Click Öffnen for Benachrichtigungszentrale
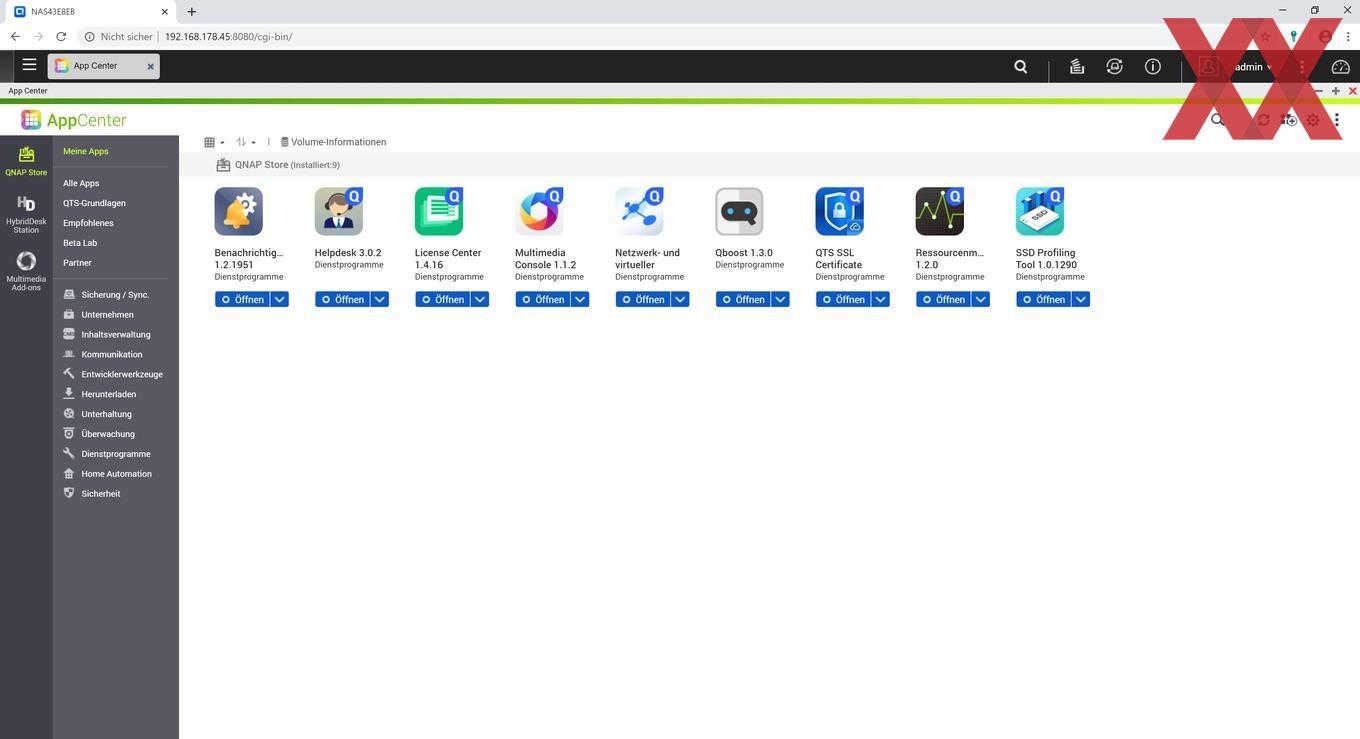1360x739 pixels. tap(242, 299)
